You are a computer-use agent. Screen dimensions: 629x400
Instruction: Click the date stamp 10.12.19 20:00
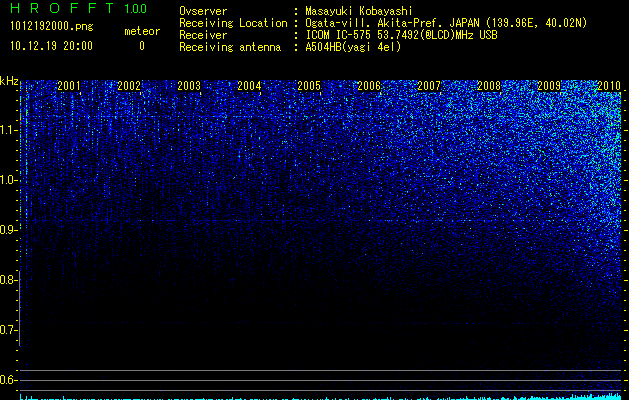[51, 46]
